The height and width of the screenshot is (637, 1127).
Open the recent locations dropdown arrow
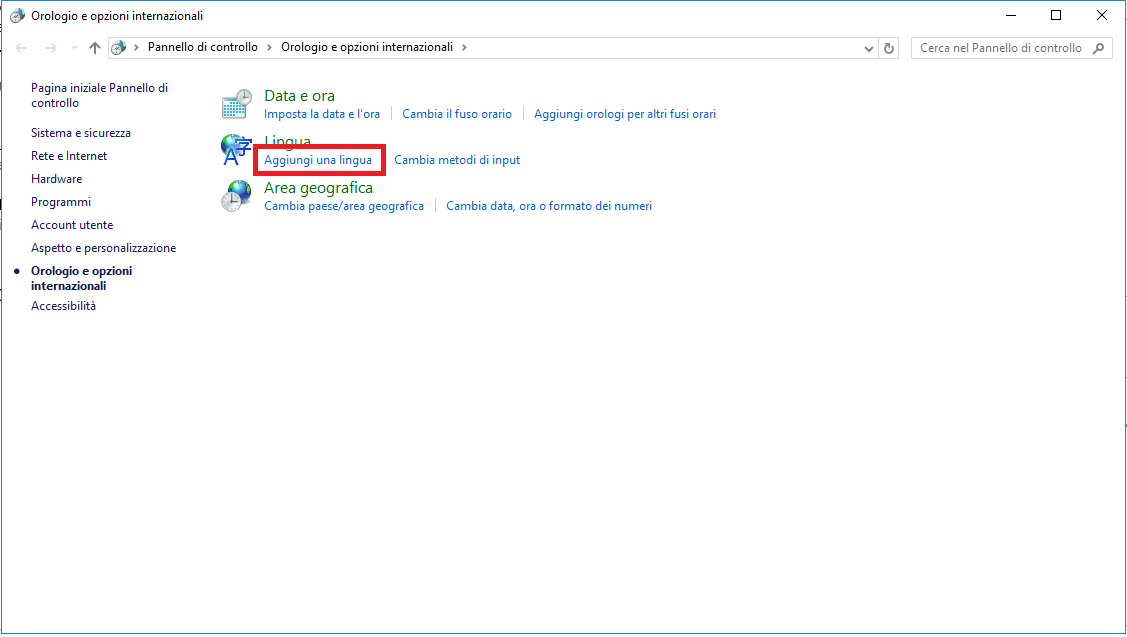(74, 48)
